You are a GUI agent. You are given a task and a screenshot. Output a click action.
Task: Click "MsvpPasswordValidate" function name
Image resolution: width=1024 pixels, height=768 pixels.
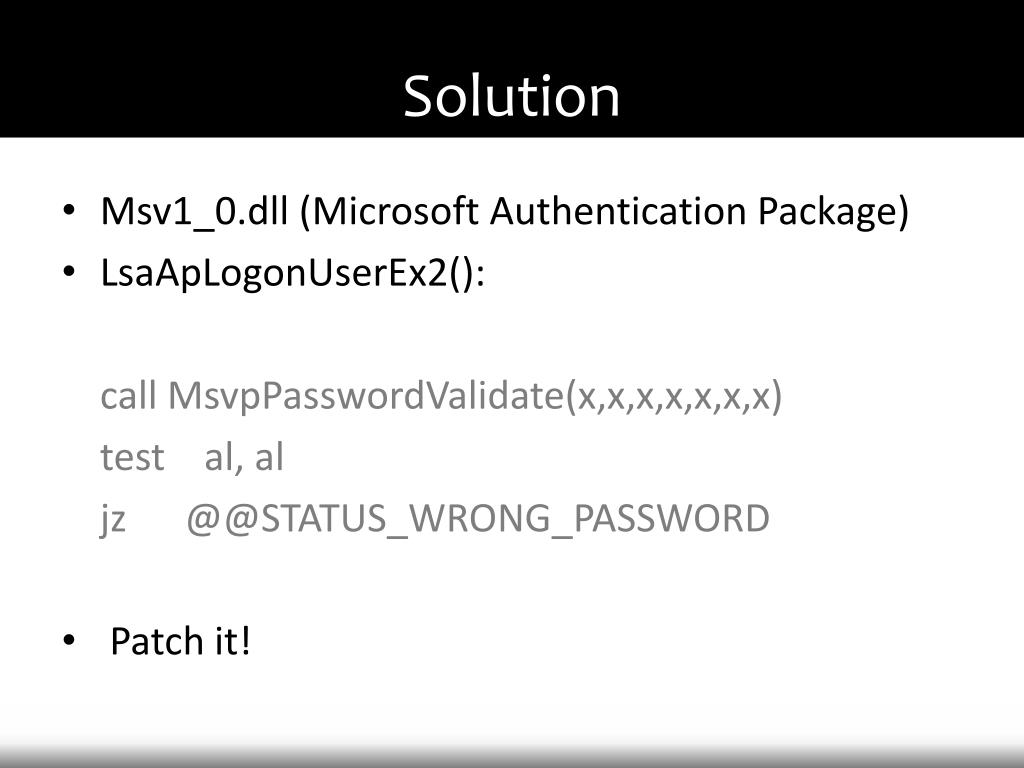[366, 396]
